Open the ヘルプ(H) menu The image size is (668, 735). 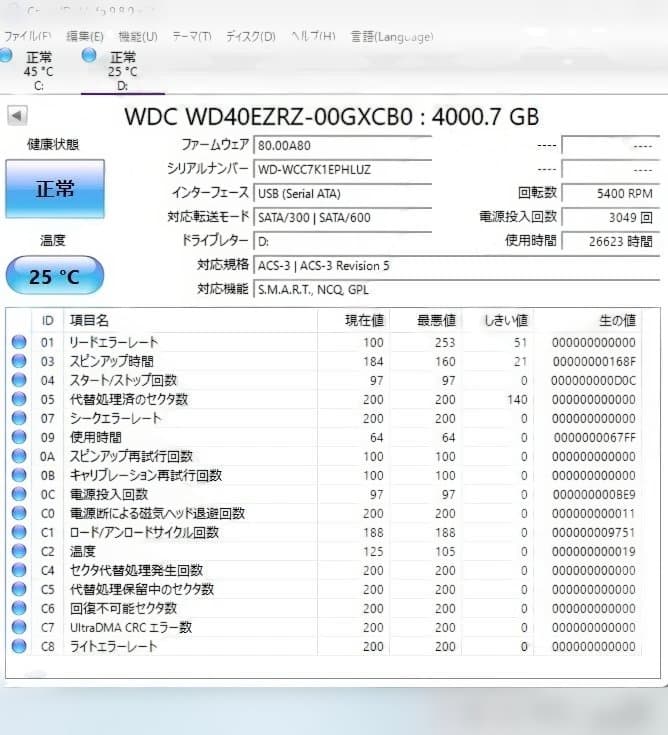tap(313, 37)
